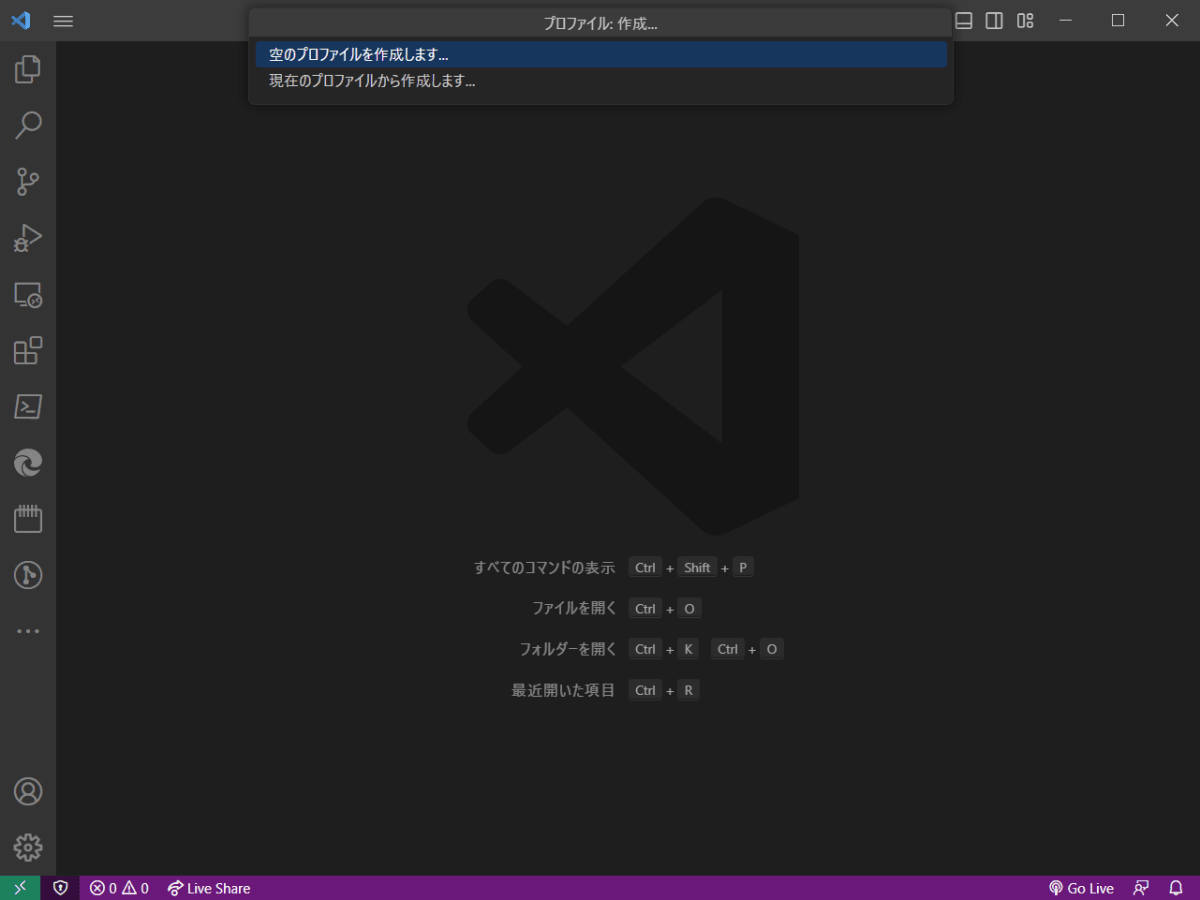
Task: Open the Accounts menu
Action: pos(28,791)
